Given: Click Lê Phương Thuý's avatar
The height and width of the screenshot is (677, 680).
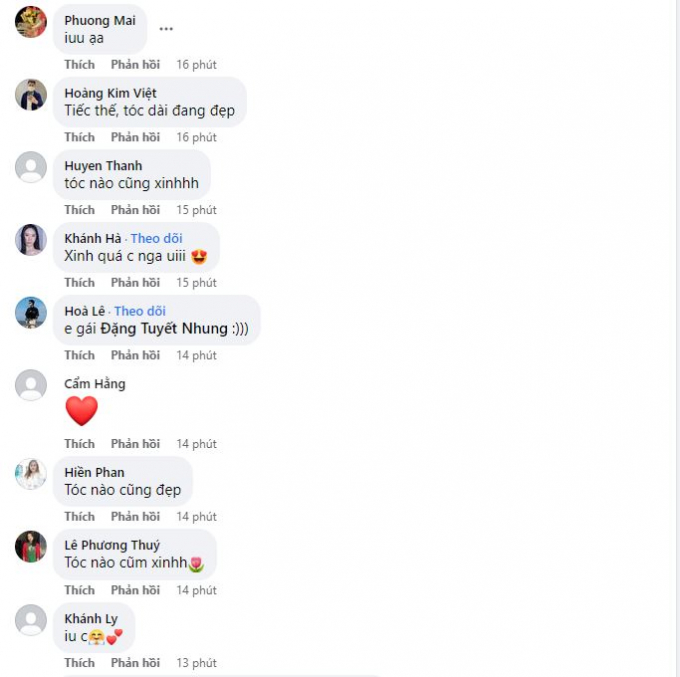Looking at the screenshot, I should click(x=31, y=546).
